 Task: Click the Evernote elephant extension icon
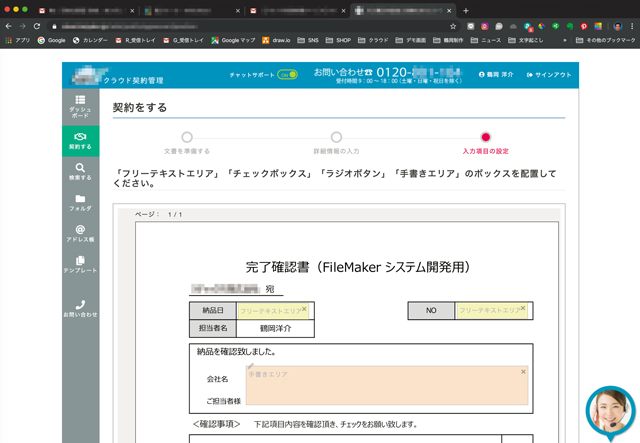point(570,26)
